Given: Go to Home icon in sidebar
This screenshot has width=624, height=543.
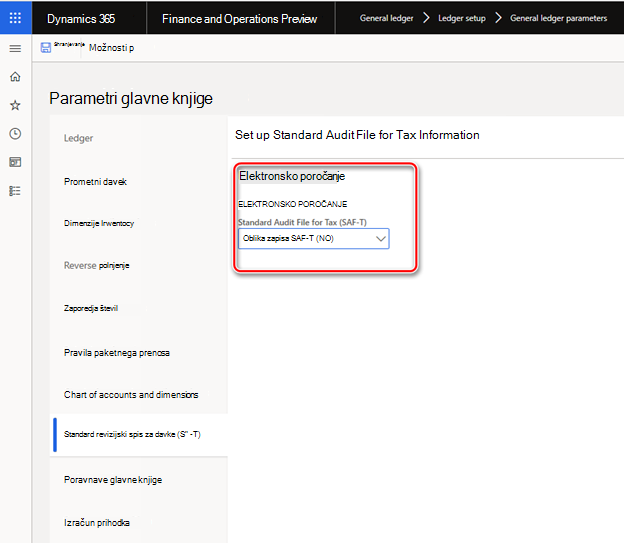Looking at the screenshot, I should pos(15,76).
